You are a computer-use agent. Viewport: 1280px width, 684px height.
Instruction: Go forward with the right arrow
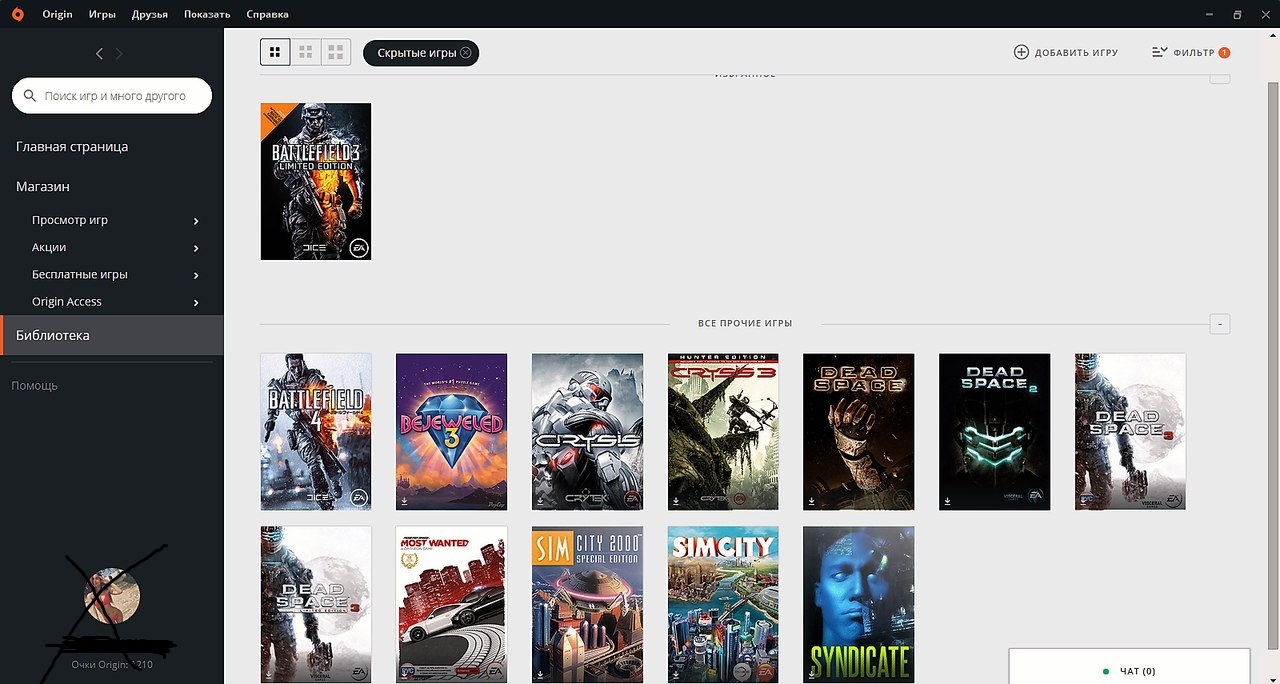(119, 53)
